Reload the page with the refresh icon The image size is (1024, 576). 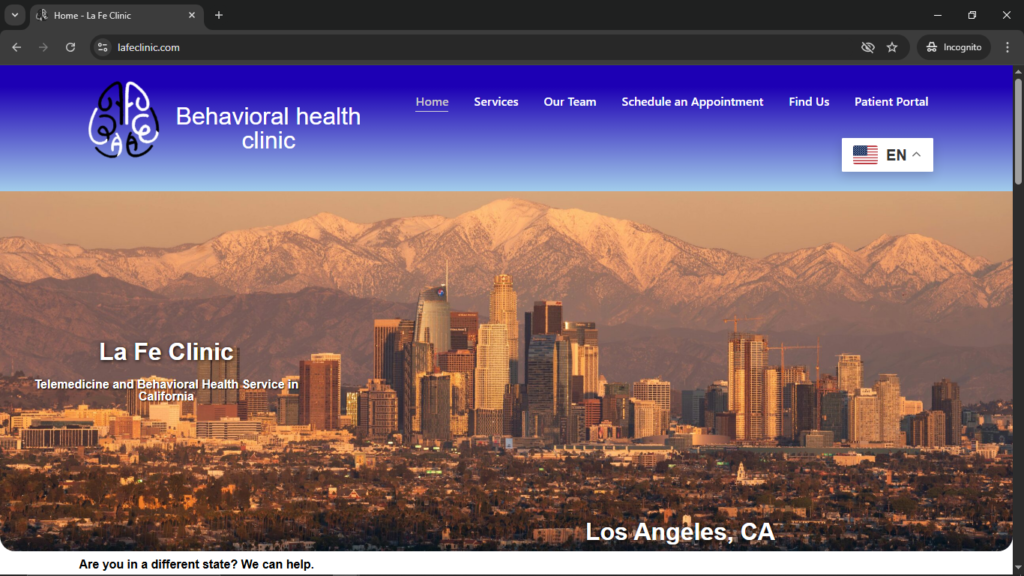pyautogui.click(x=70, y=47)
